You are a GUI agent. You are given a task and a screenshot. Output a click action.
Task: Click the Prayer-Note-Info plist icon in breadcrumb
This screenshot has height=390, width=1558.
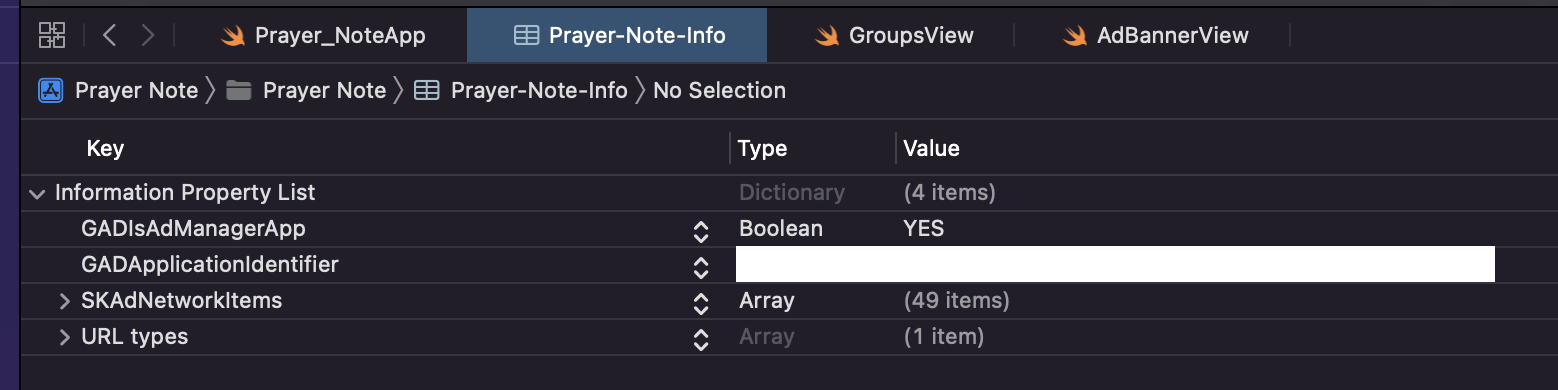(427, 91)
